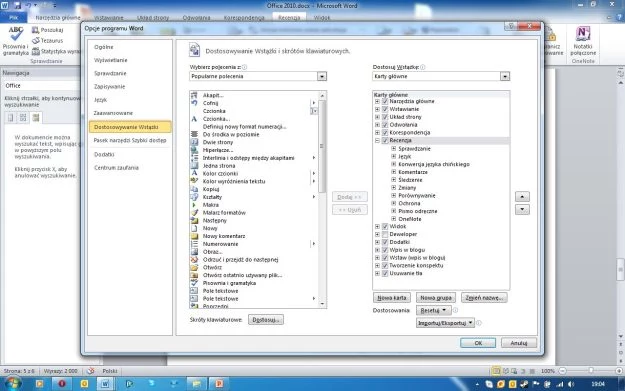Select the Obraz... command

pos(212,251)
